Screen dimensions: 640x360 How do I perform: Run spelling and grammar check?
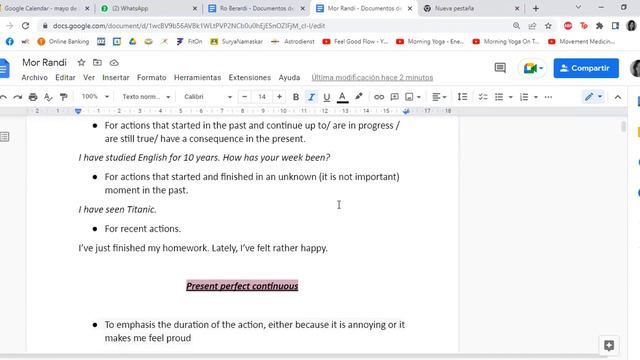(x=48, y=97)
